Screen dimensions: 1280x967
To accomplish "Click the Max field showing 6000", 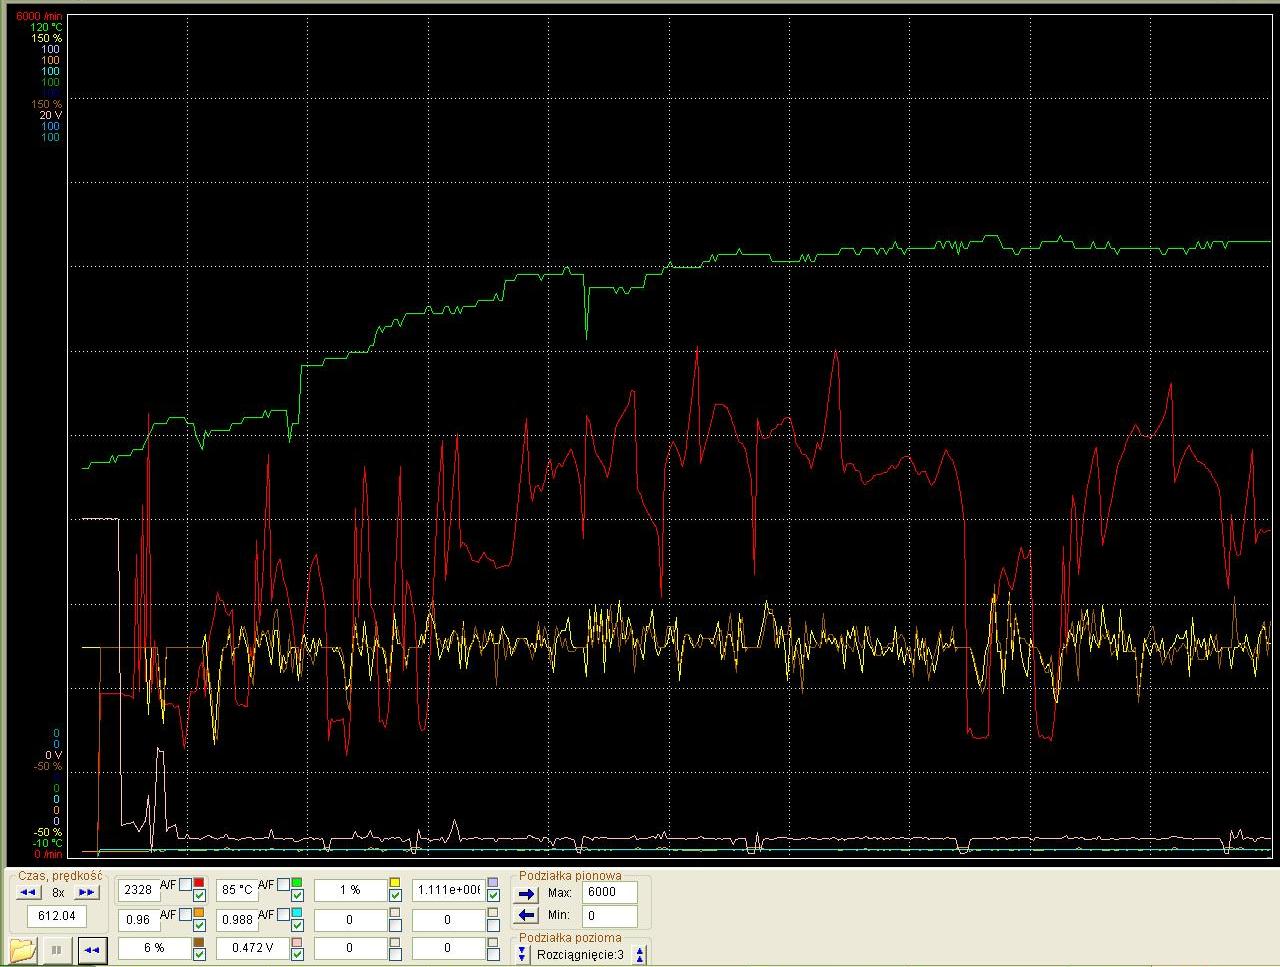I will 609,892.
